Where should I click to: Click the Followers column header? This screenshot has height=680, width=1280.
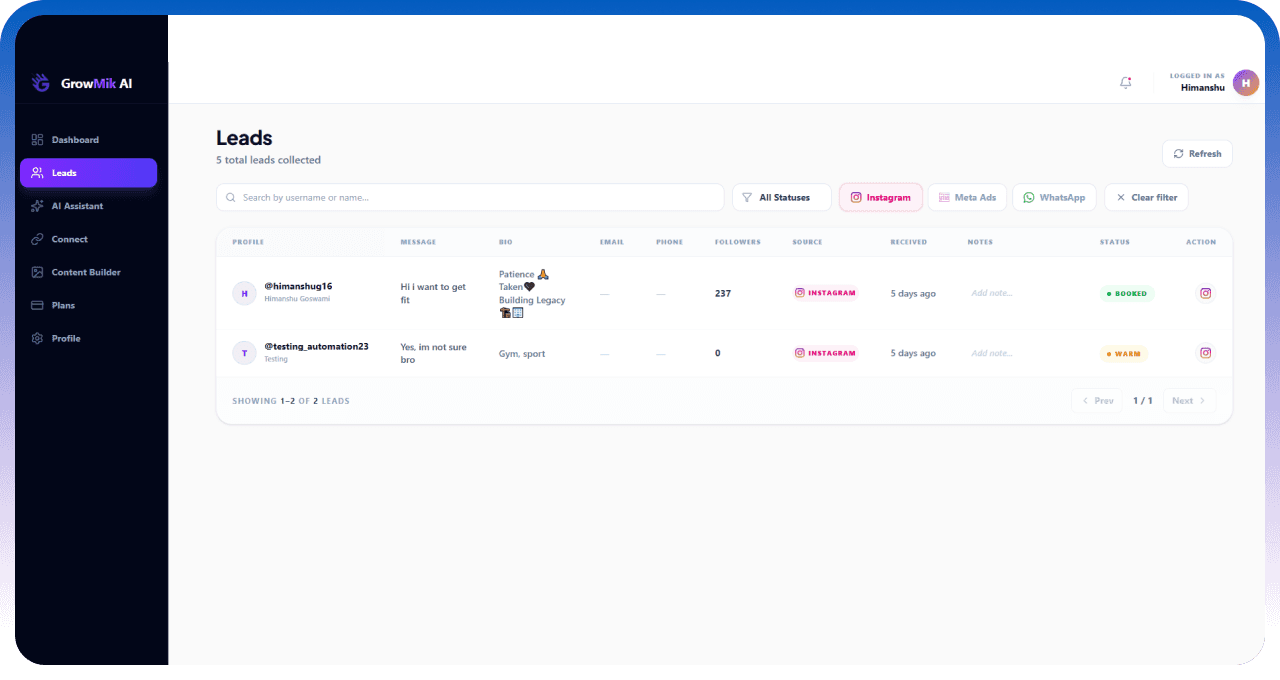point(738,242)
